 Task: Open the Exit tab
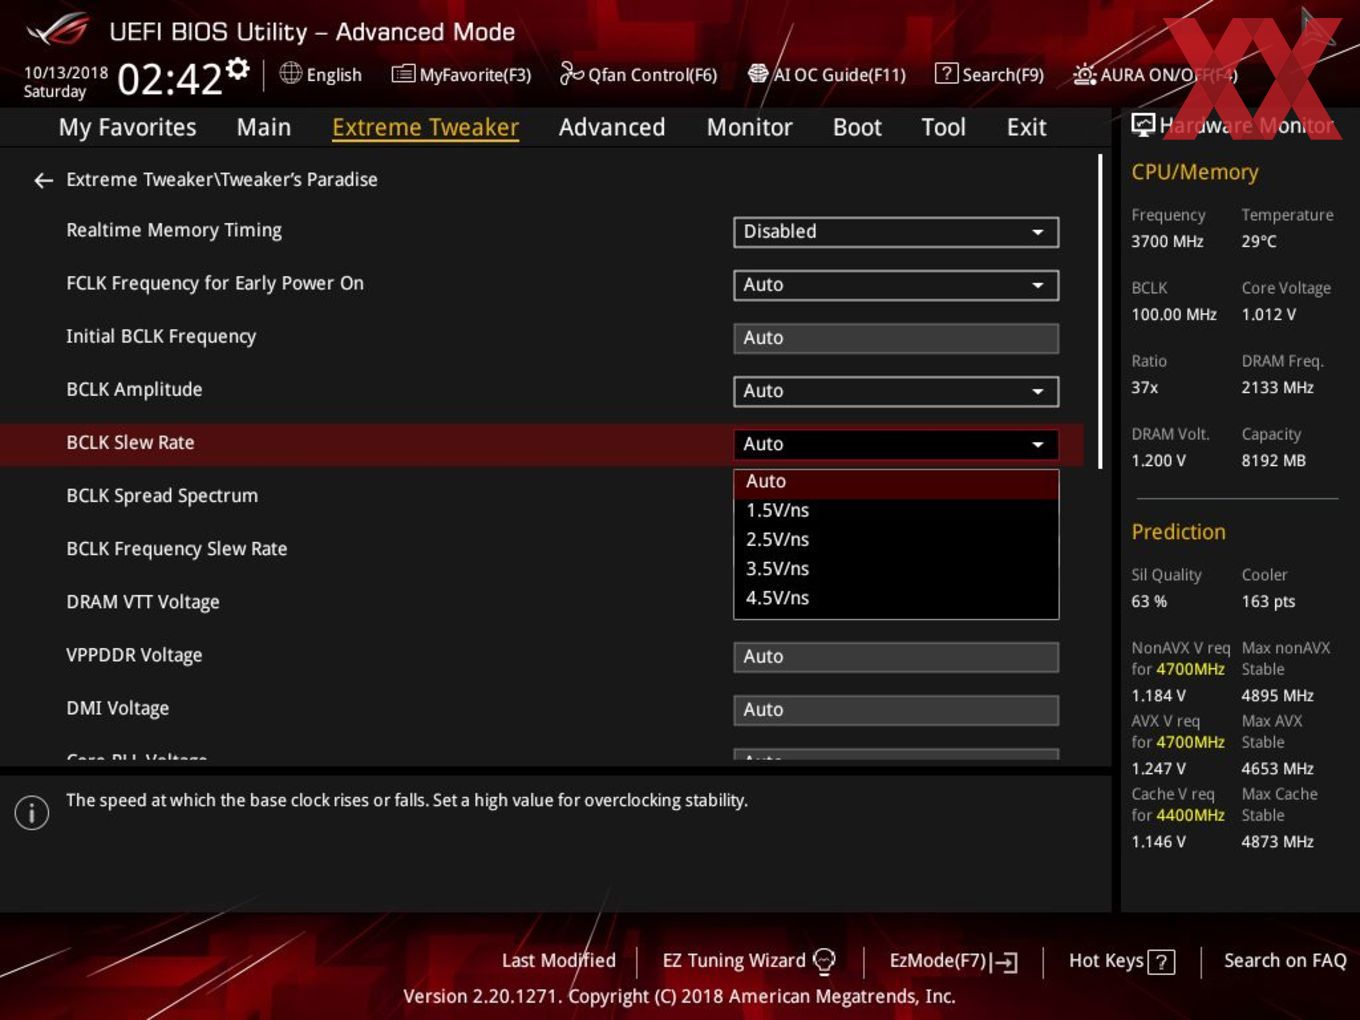click(1026, 128)
